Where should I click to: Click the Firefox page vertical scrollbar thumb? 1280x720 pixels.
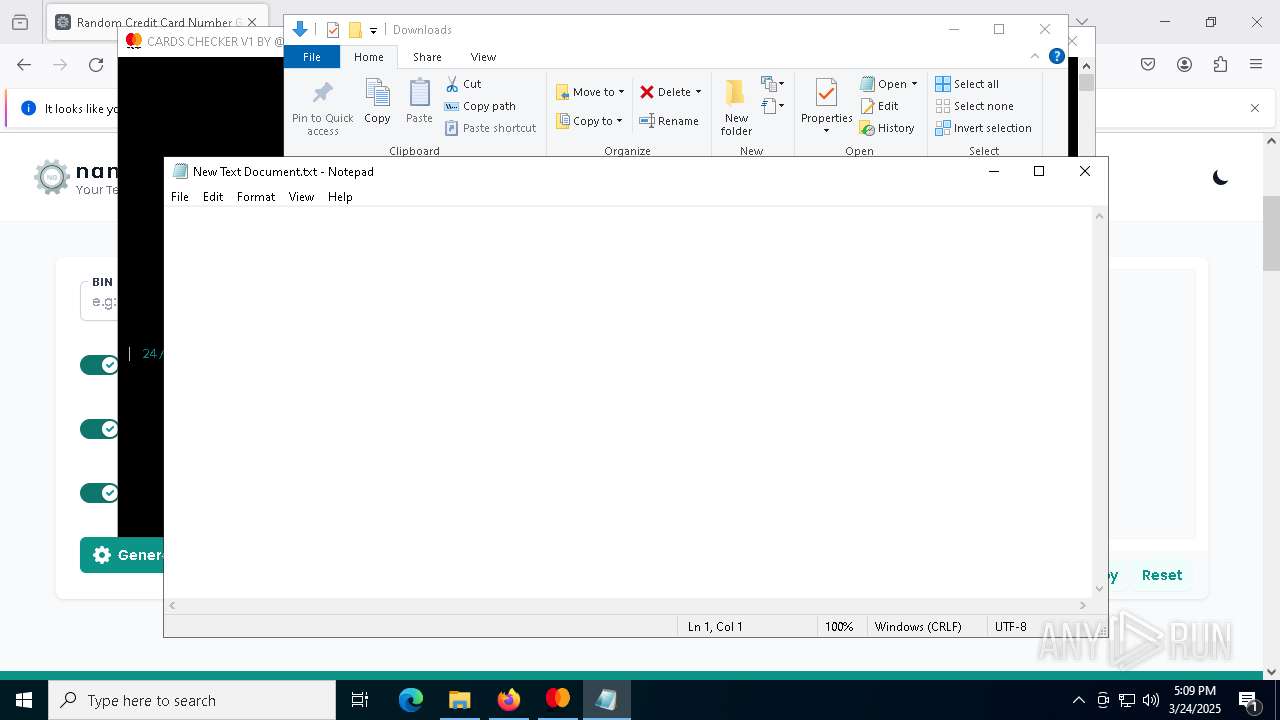[1271, 233]
